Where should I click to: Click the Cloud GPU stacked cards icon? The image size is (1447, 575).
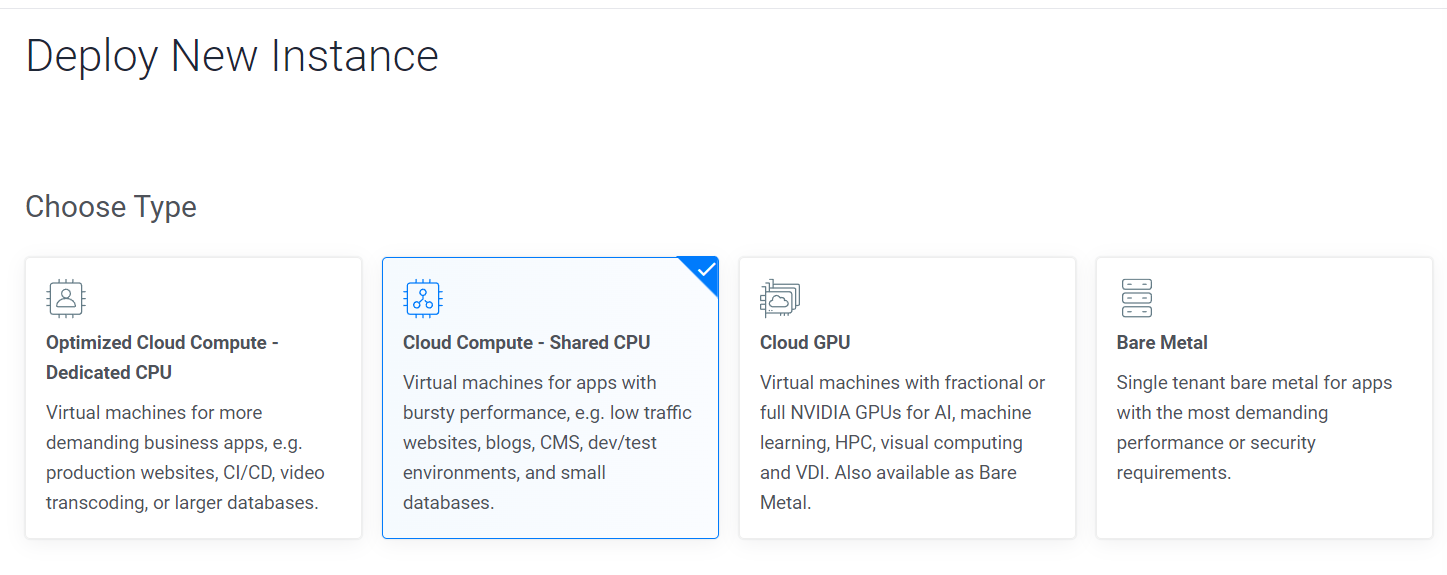(780, 298)
